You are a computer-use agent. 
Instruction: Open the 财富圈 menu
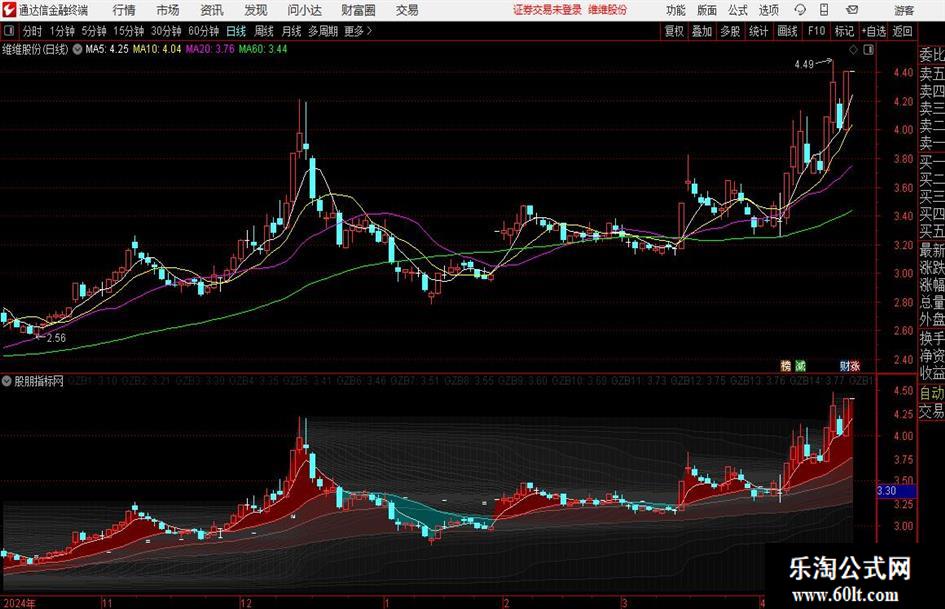pos(358,10)
